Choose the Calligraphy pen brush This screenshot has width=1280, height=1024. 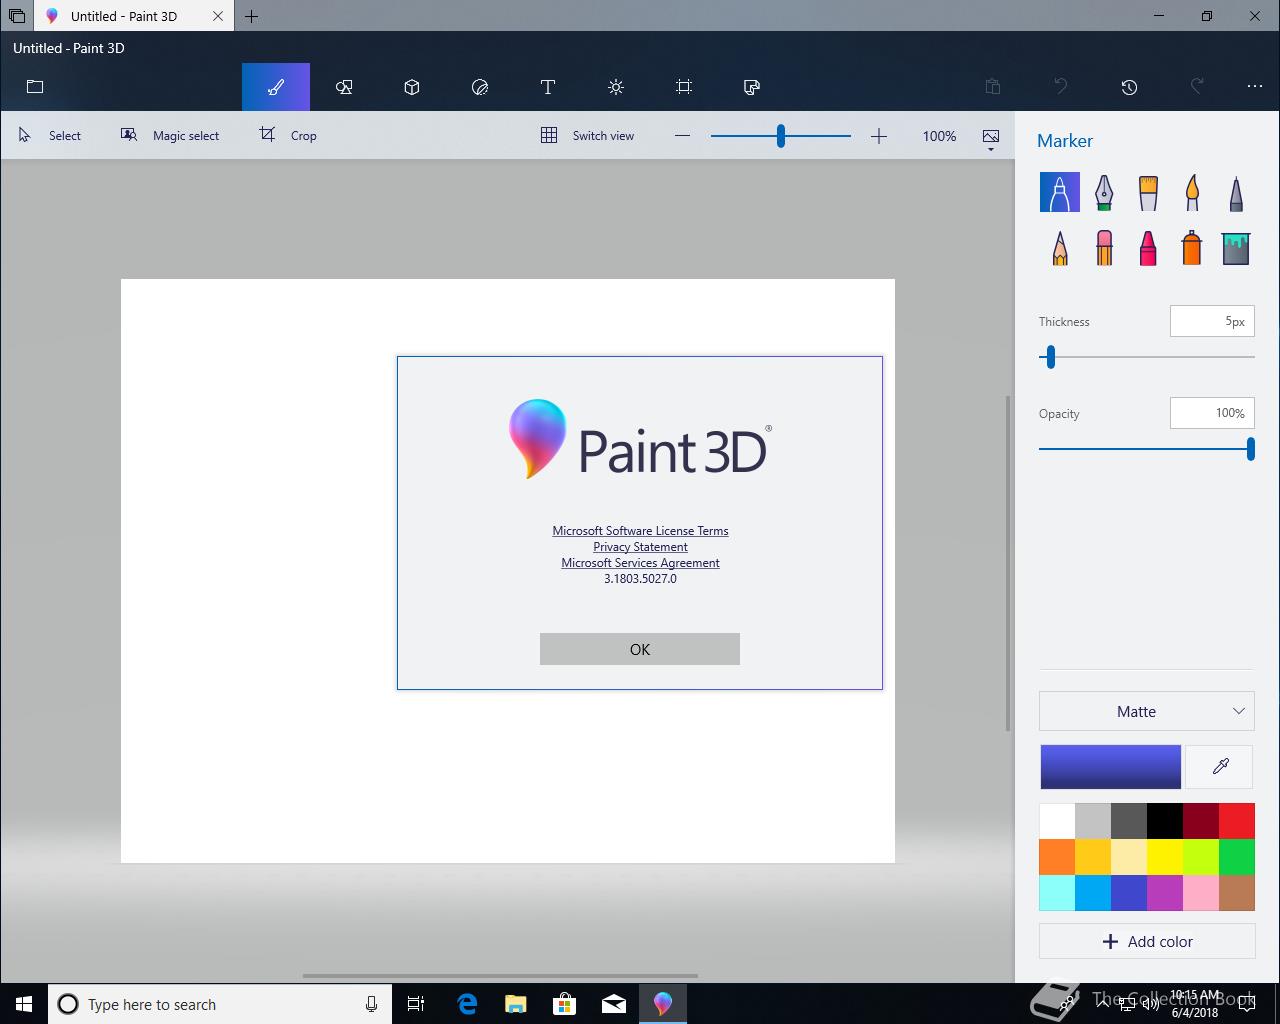click(x=1104, y=192)
